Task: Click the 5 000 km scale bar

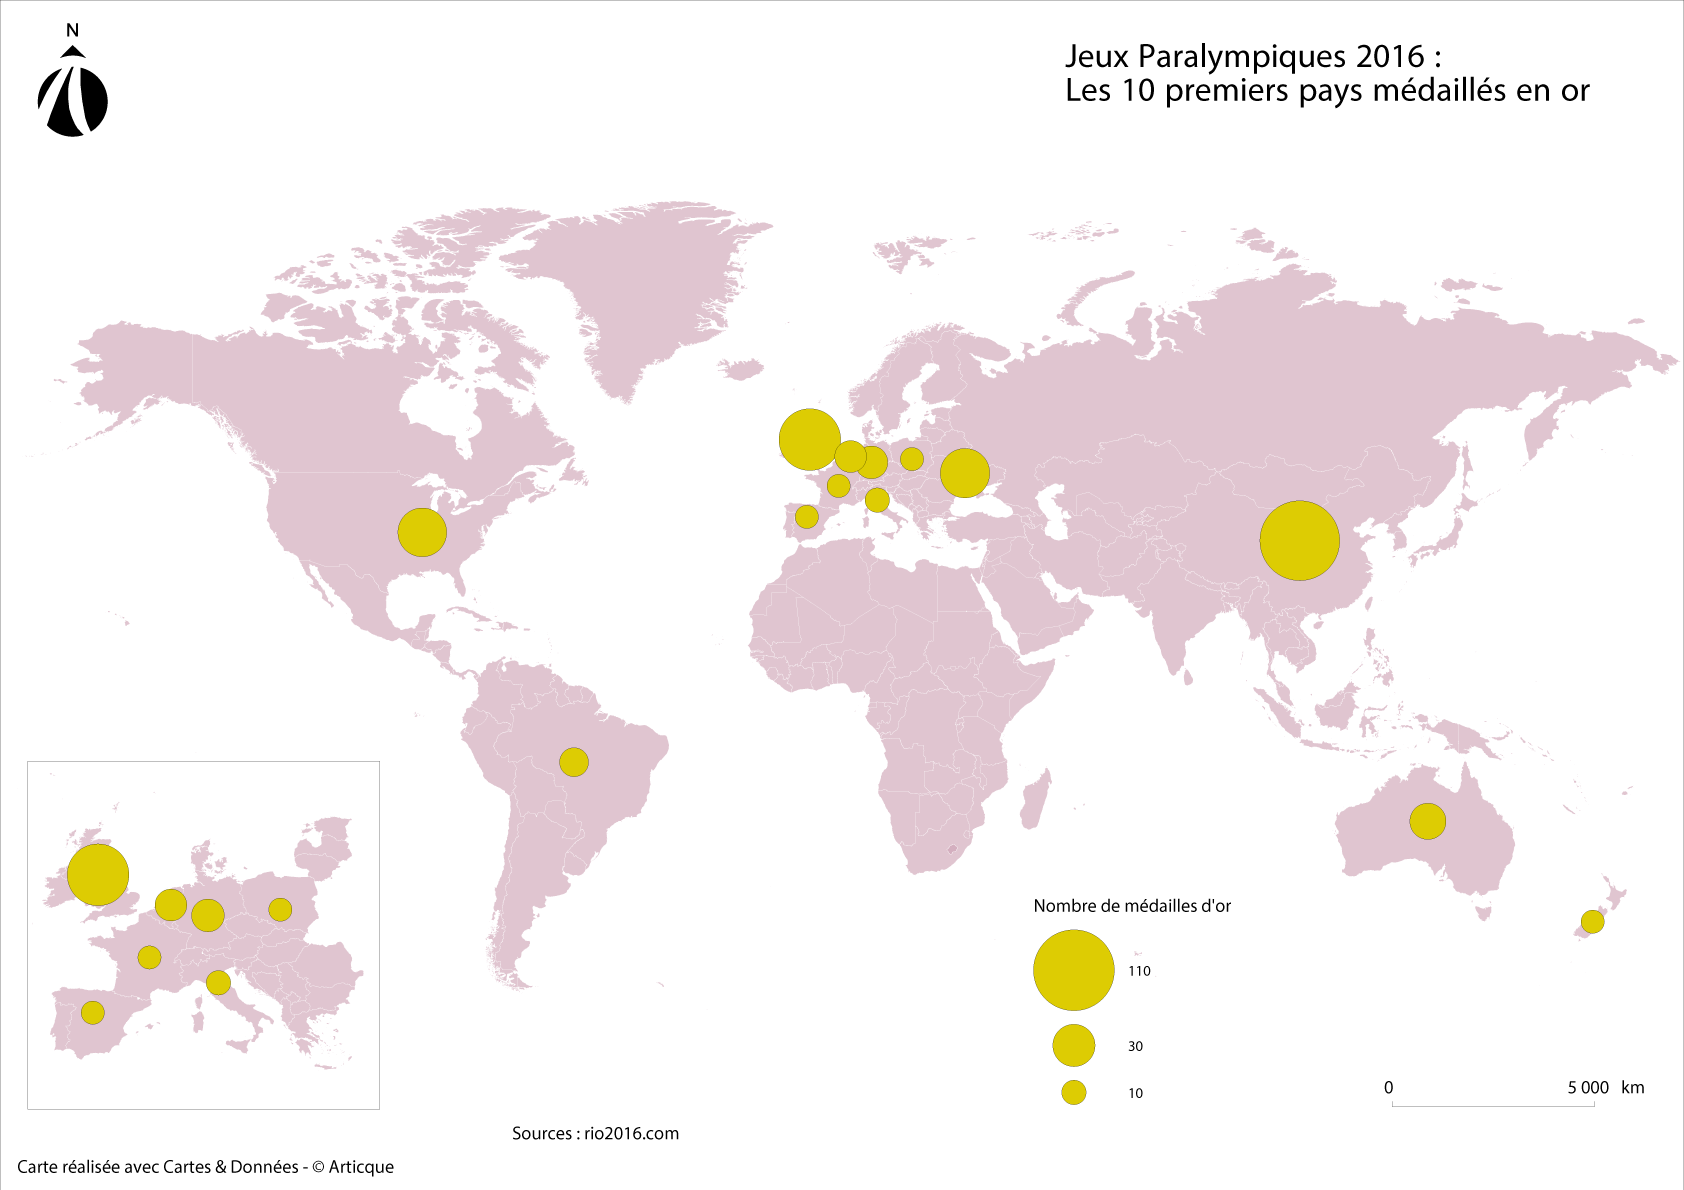Action: tap(1493, 1105)
